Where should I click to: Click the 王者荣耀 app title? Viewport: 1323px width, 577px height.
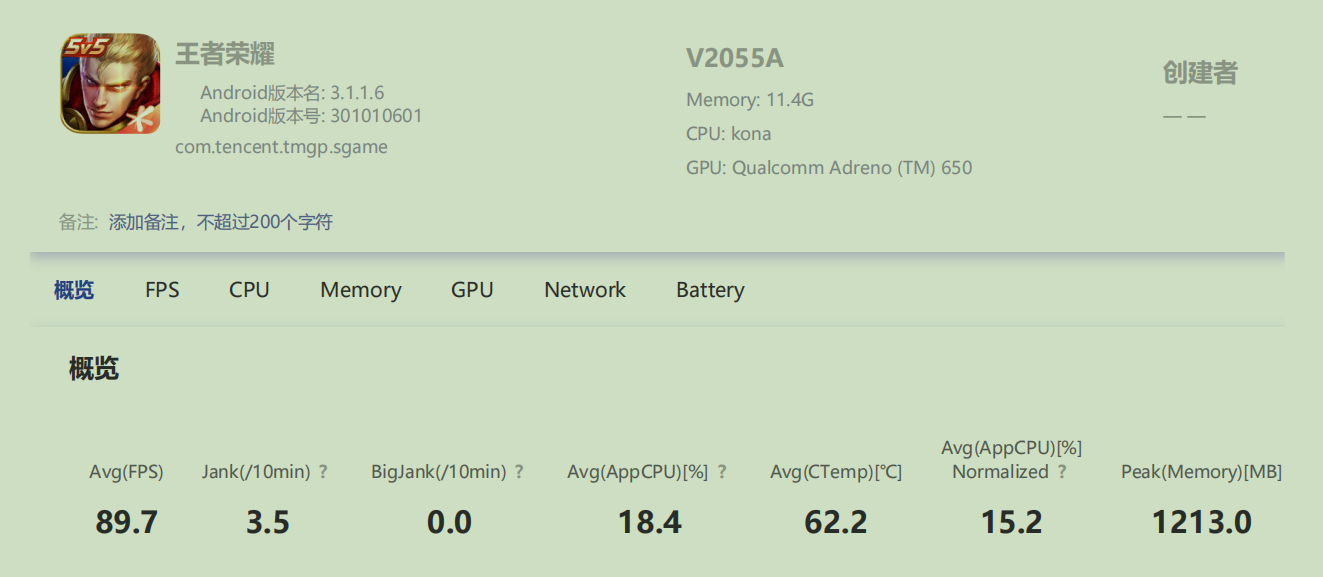225,54
